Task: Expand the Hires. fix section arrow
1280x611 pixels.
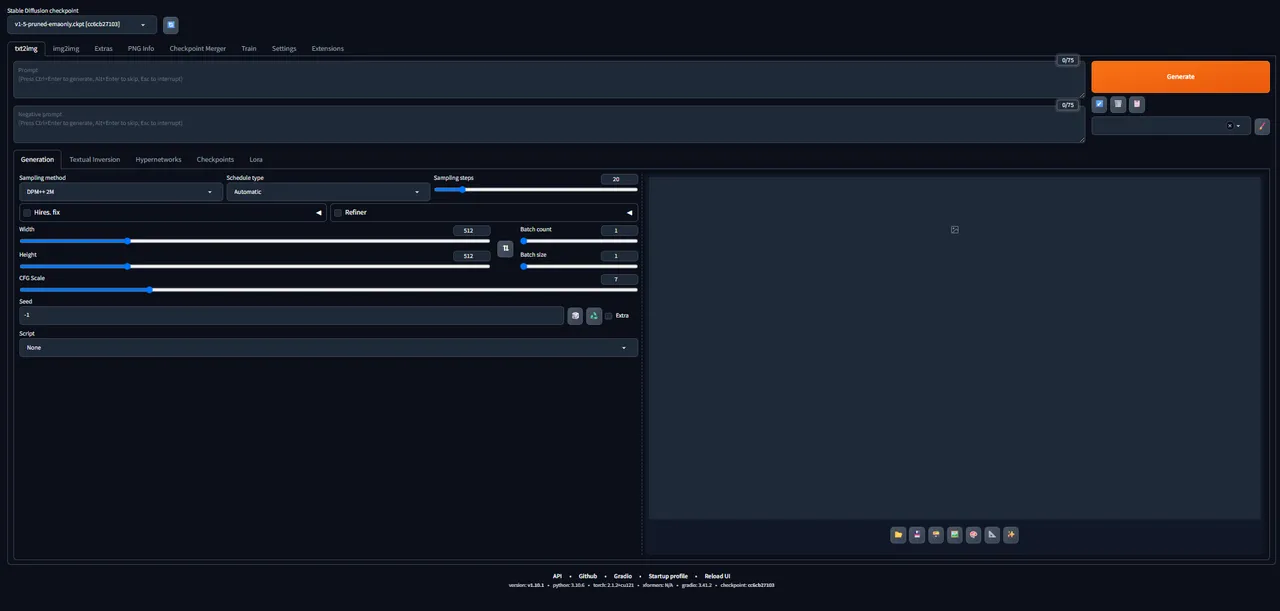Action: (x=319, y=213)
